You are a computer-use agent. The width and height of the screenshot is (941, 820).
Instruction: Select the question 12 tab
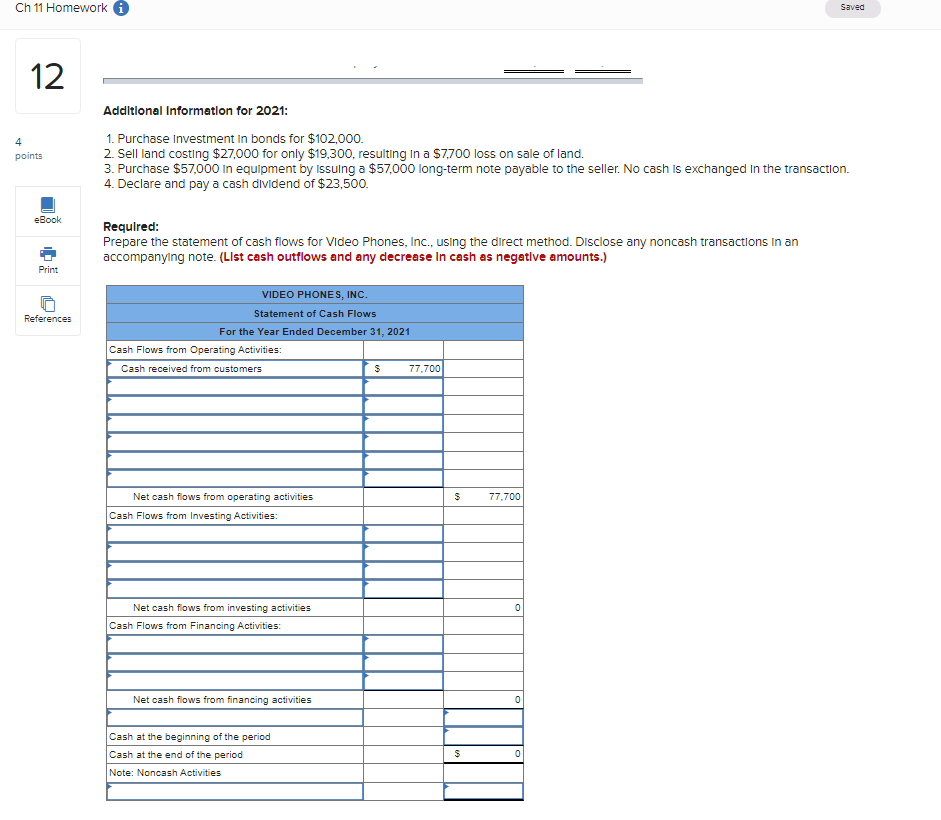pos(47,75)
